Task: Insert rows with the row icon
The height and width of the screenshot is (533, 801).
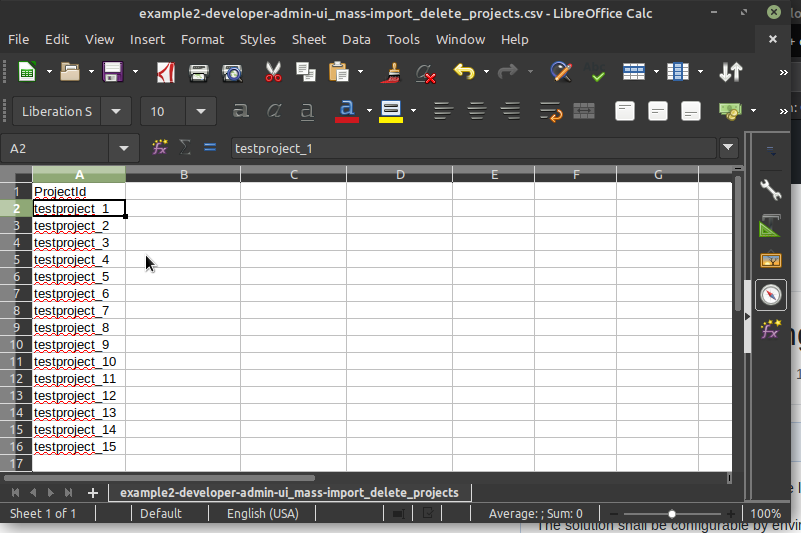Action: pos(633,72)
